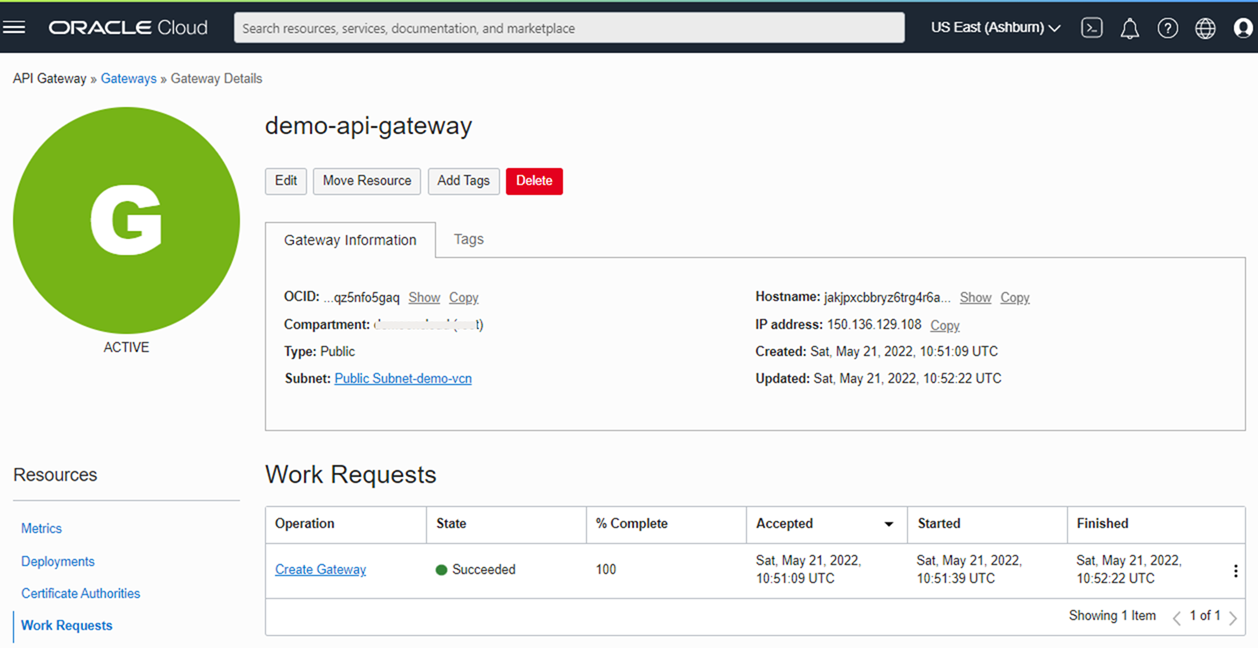Open Deployments in Resources list

coord(58,561)
